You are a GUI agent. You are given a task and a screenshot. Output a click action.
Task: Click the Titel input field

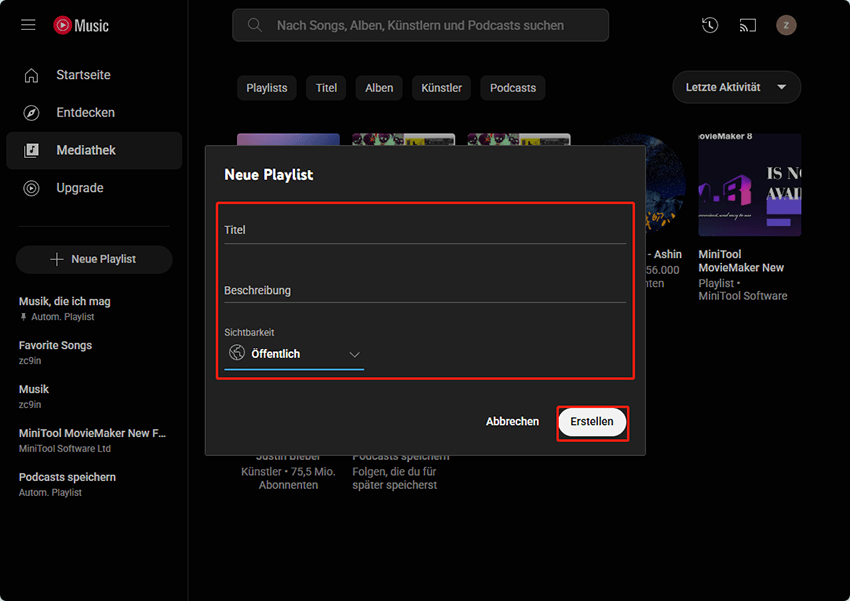coord(425,230)
